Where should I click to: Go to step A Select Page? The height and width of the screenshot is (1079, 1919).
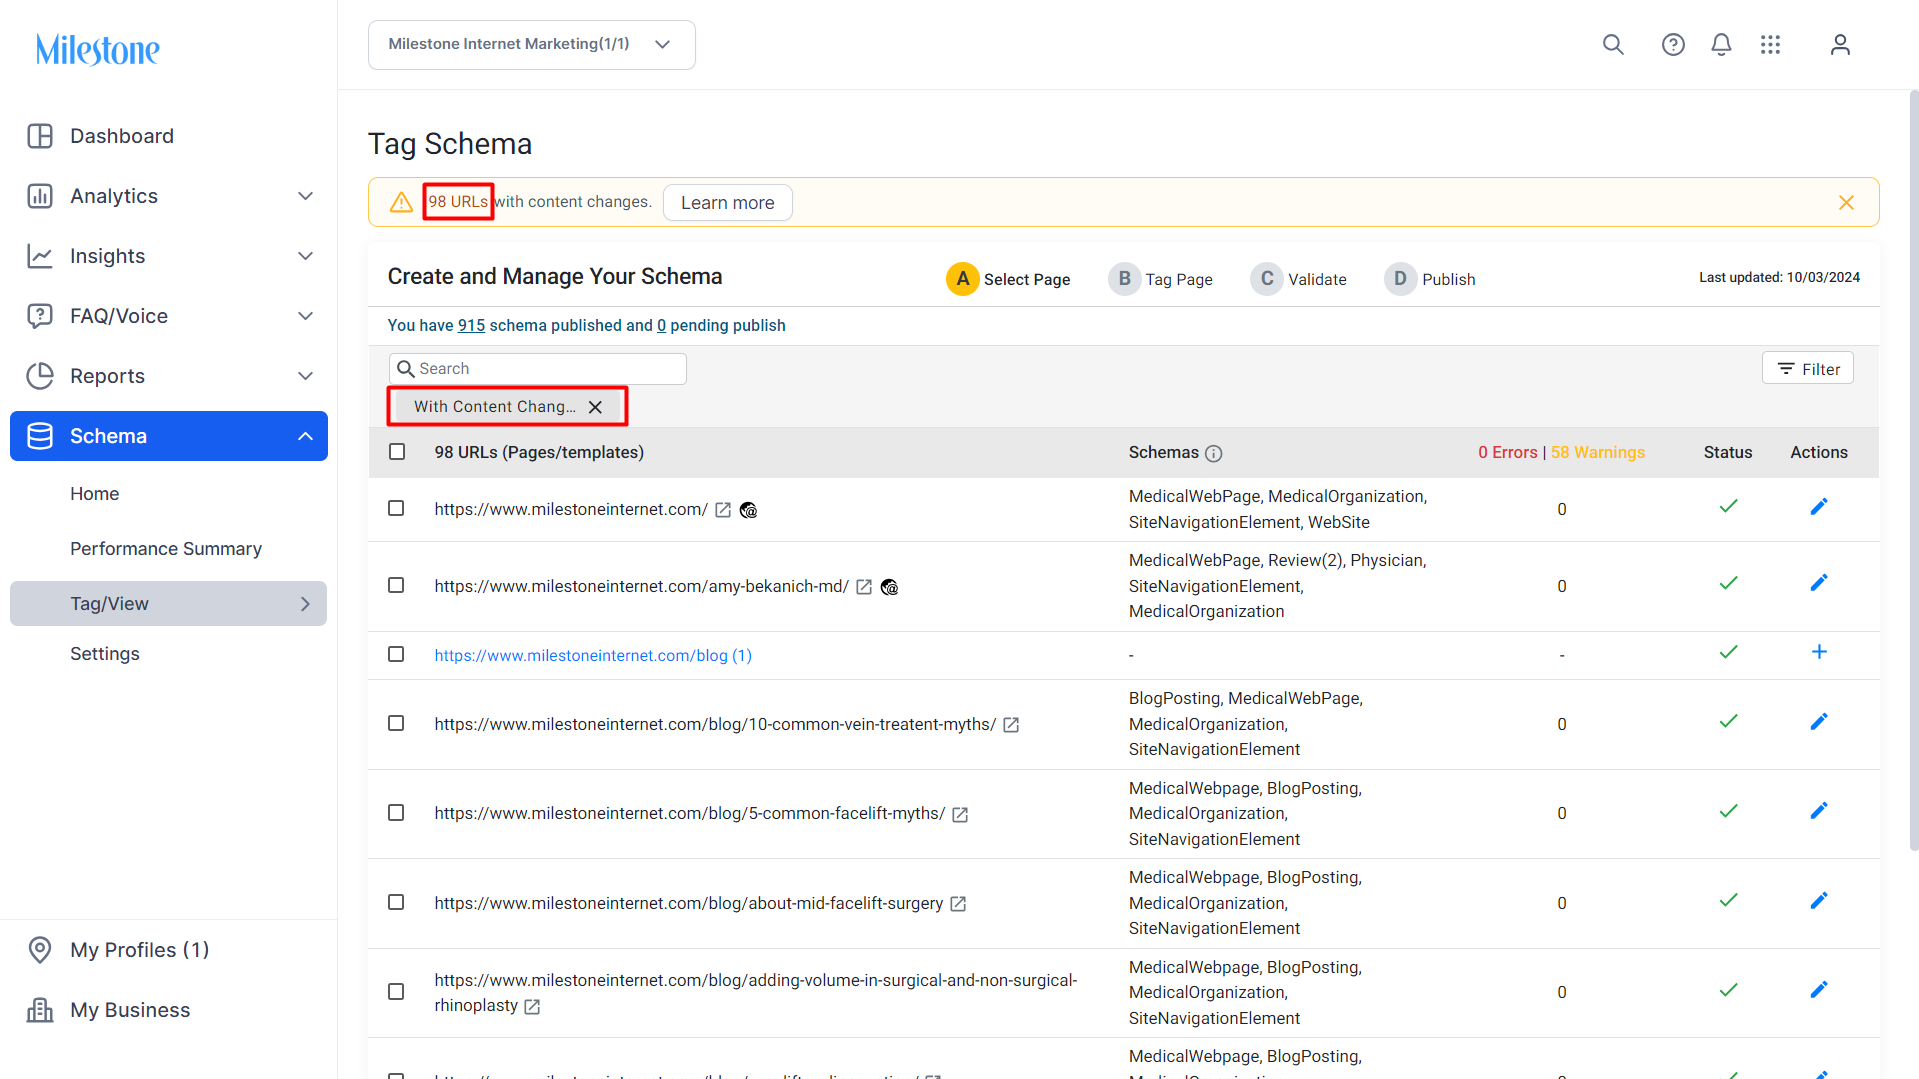tap(1008, 279)
